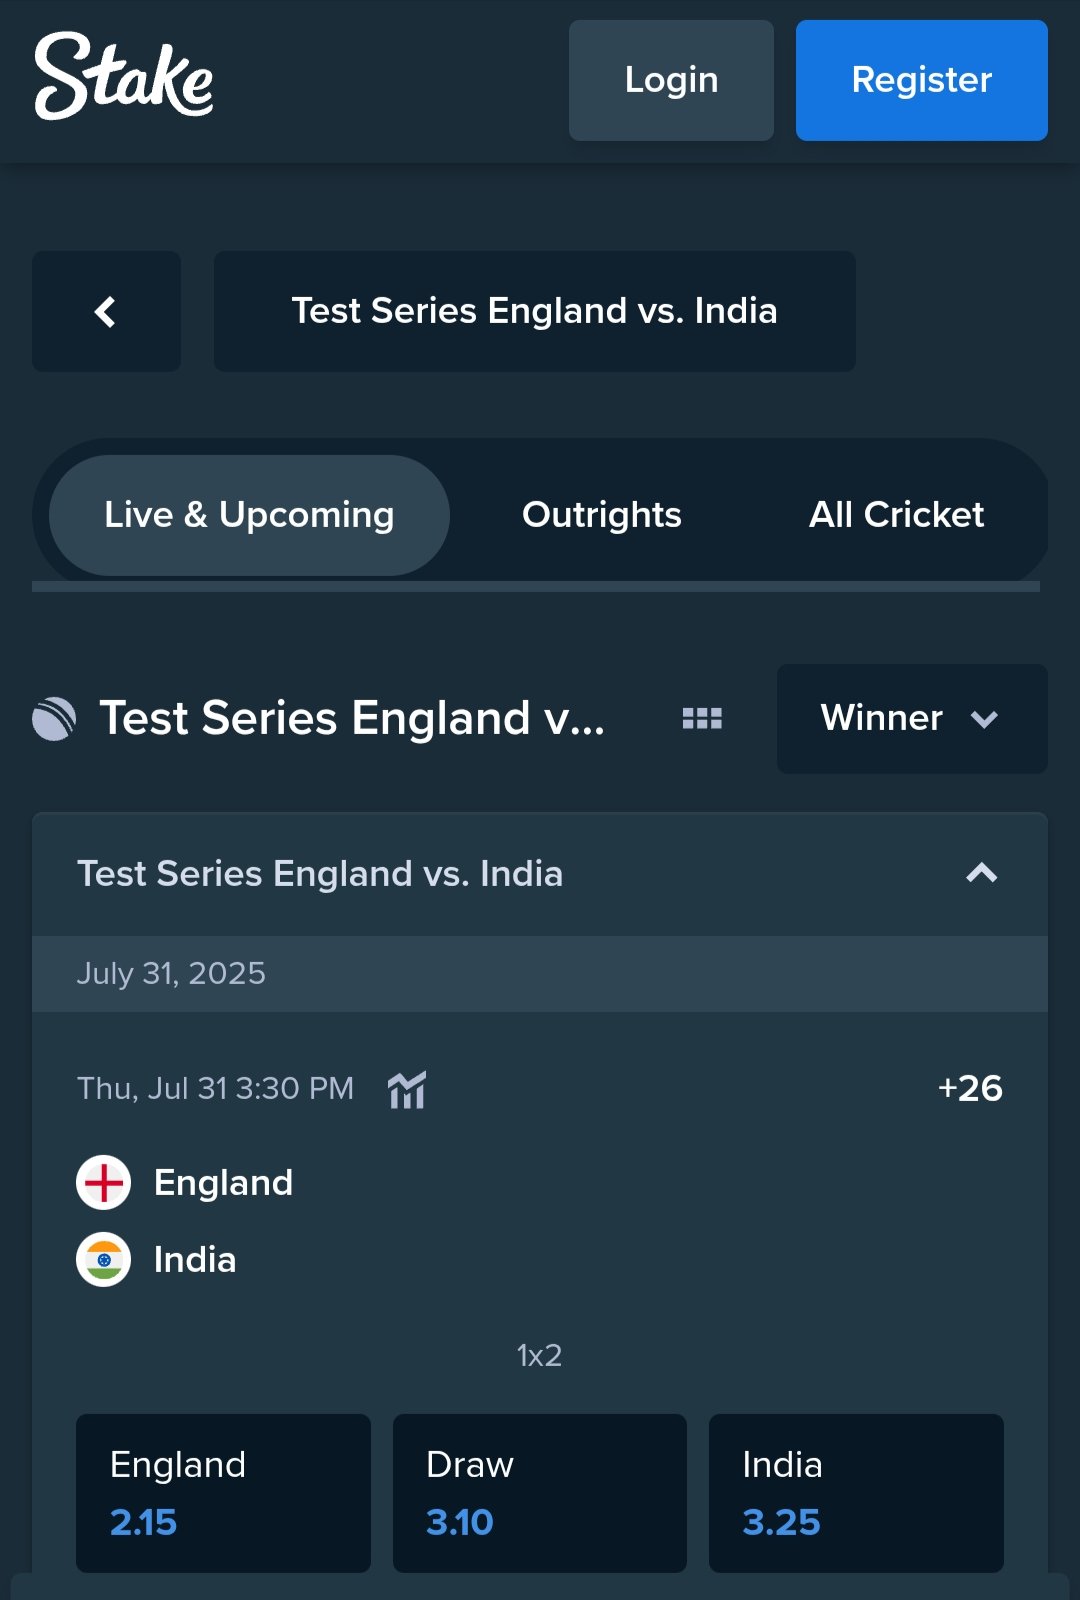Open the Winner market dropdown

point(911,719)
